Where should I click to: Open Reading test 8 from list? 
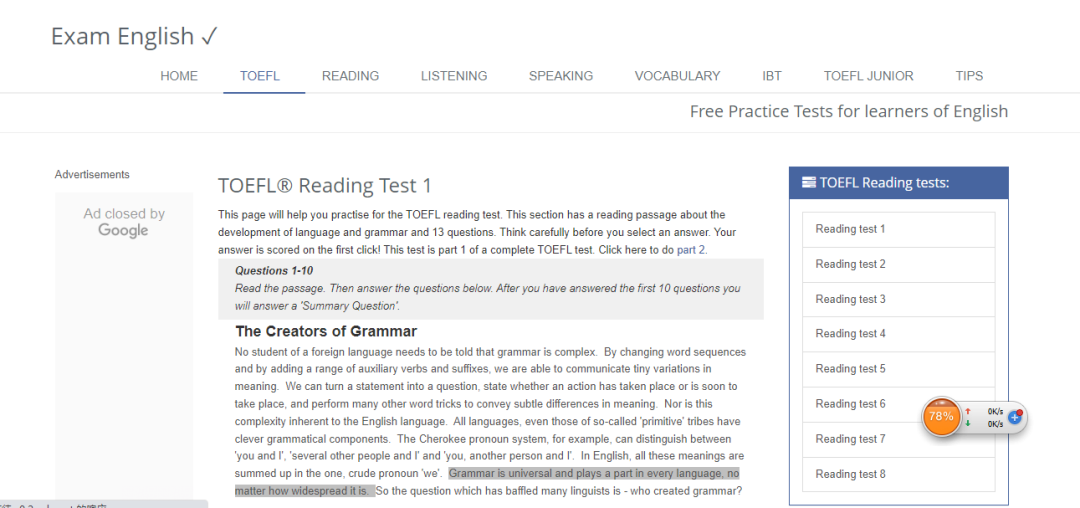click(899, 474)
